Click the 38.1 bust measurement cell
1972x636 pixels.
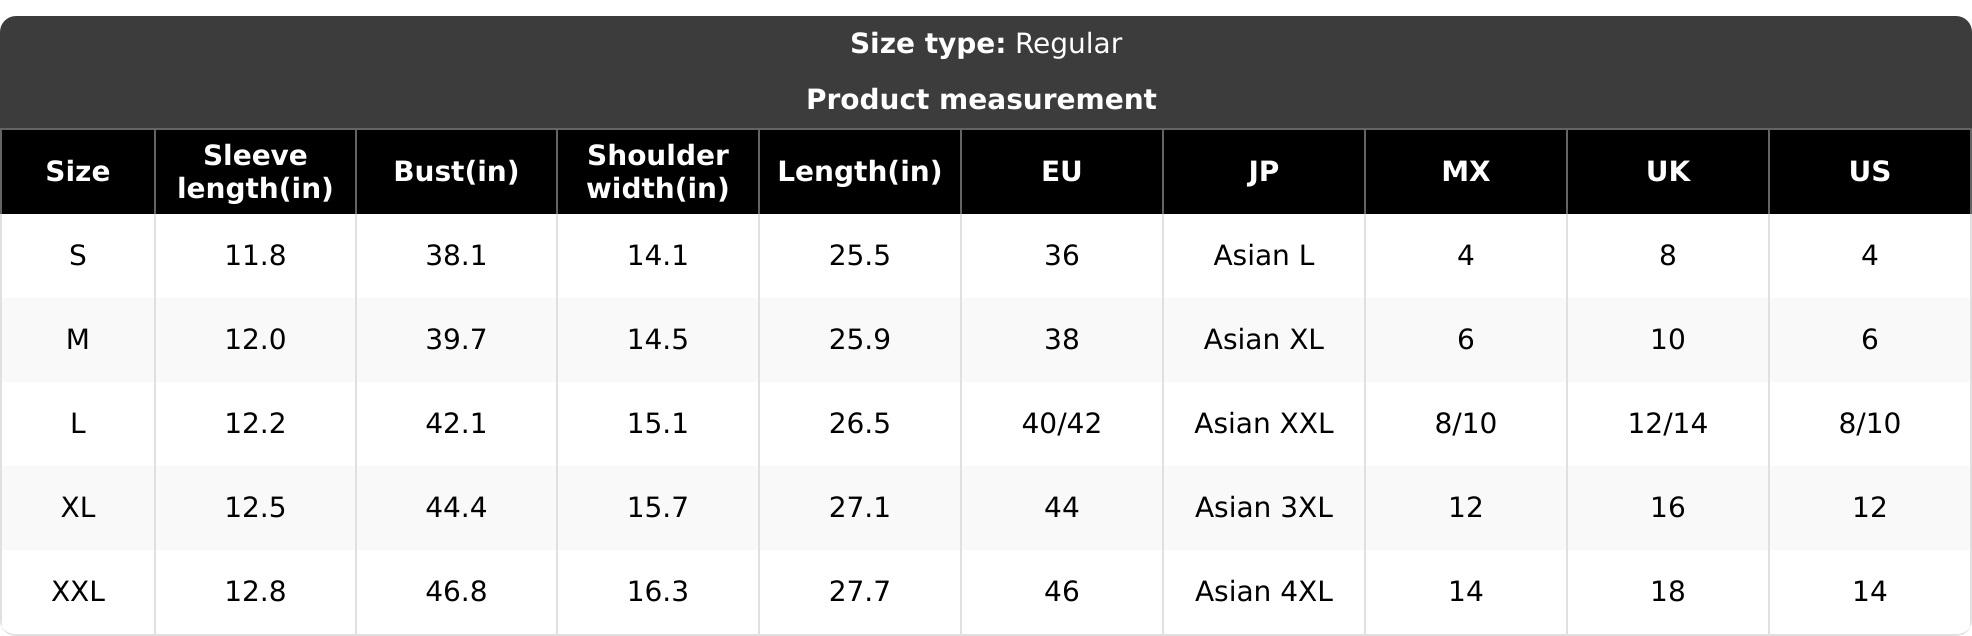pyautogui.click(x=456, y=256)
